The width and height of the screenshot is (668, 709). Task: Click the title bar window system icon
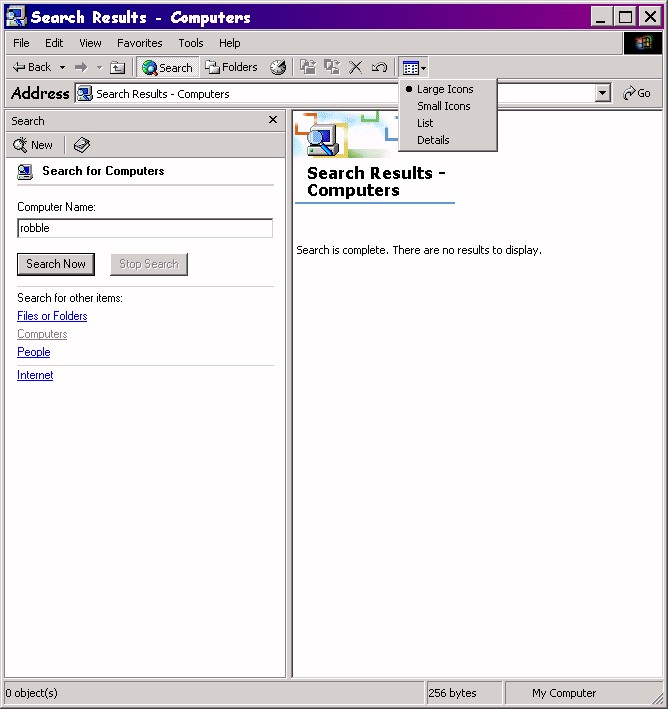point(16,17)
